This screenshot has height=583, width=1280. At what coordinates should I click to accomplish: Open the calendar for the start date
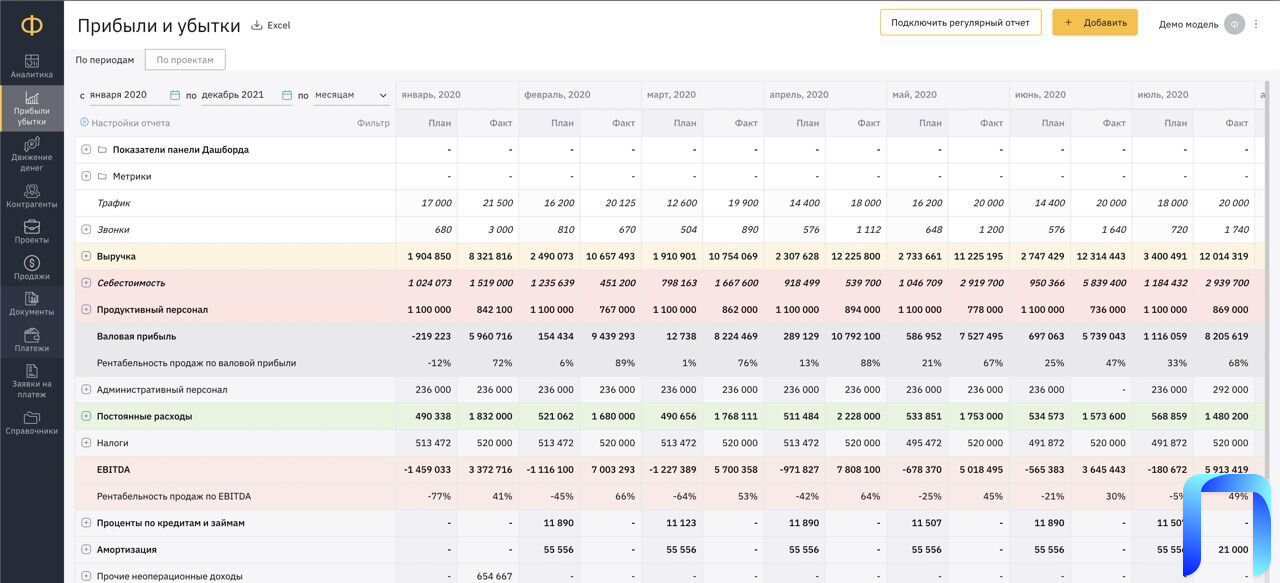click(175, 95)
